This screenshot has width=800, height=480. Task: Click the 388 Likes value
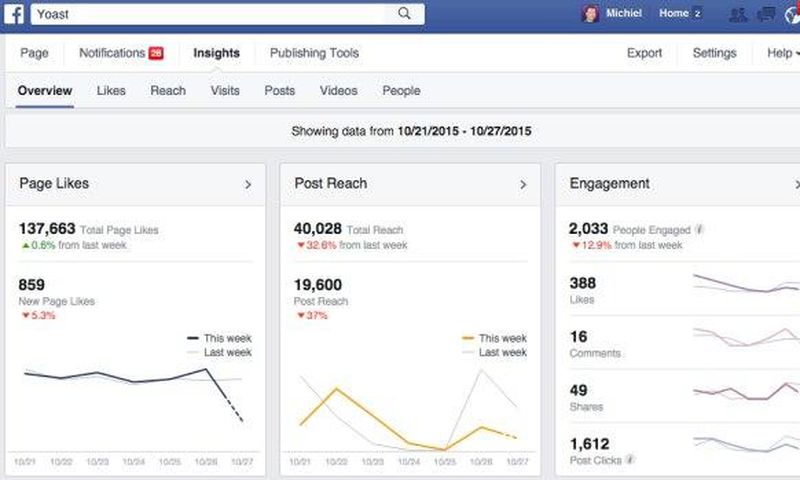(583, 283)
